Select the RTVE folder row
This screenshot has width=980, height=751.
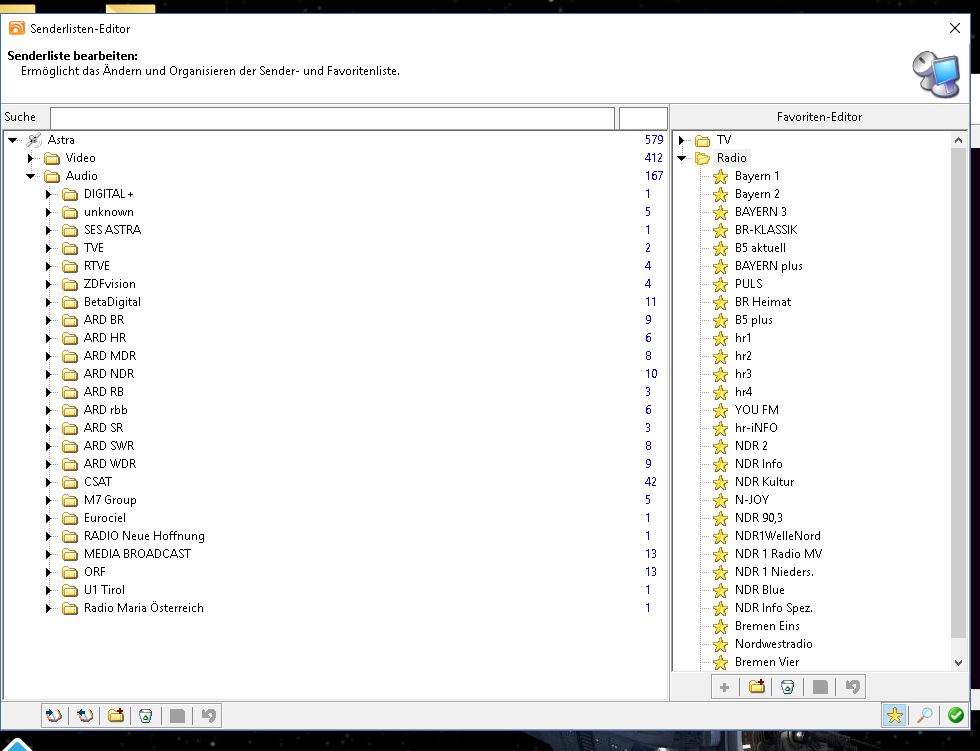pos(97,266)
